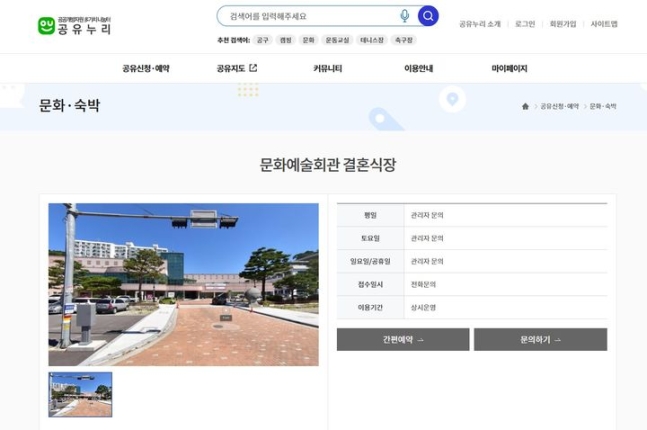The image size is (647, 430).
Task: Click the 문화예술회관 결혼식장 title
Action: [328, 165]
